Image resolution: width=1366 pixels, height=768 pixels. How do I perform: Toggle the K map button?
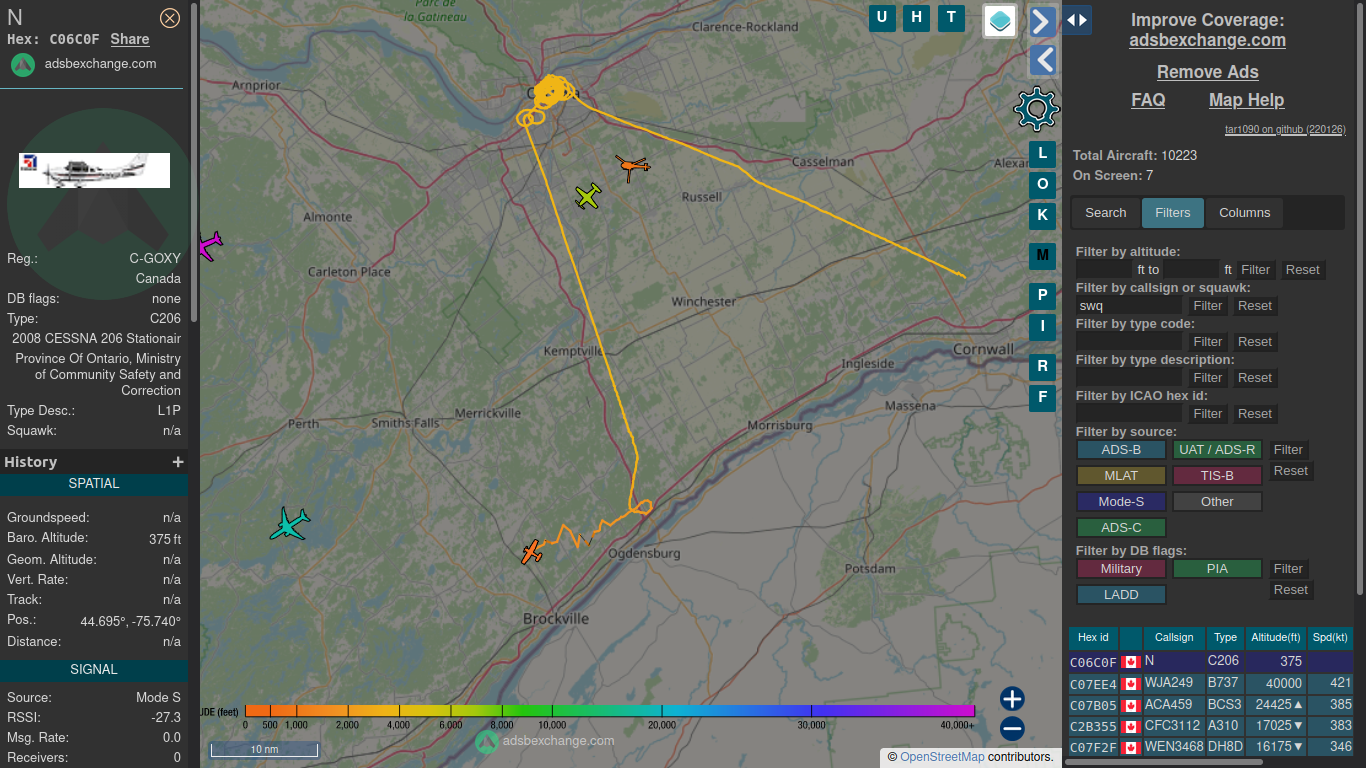[1042, 215]
